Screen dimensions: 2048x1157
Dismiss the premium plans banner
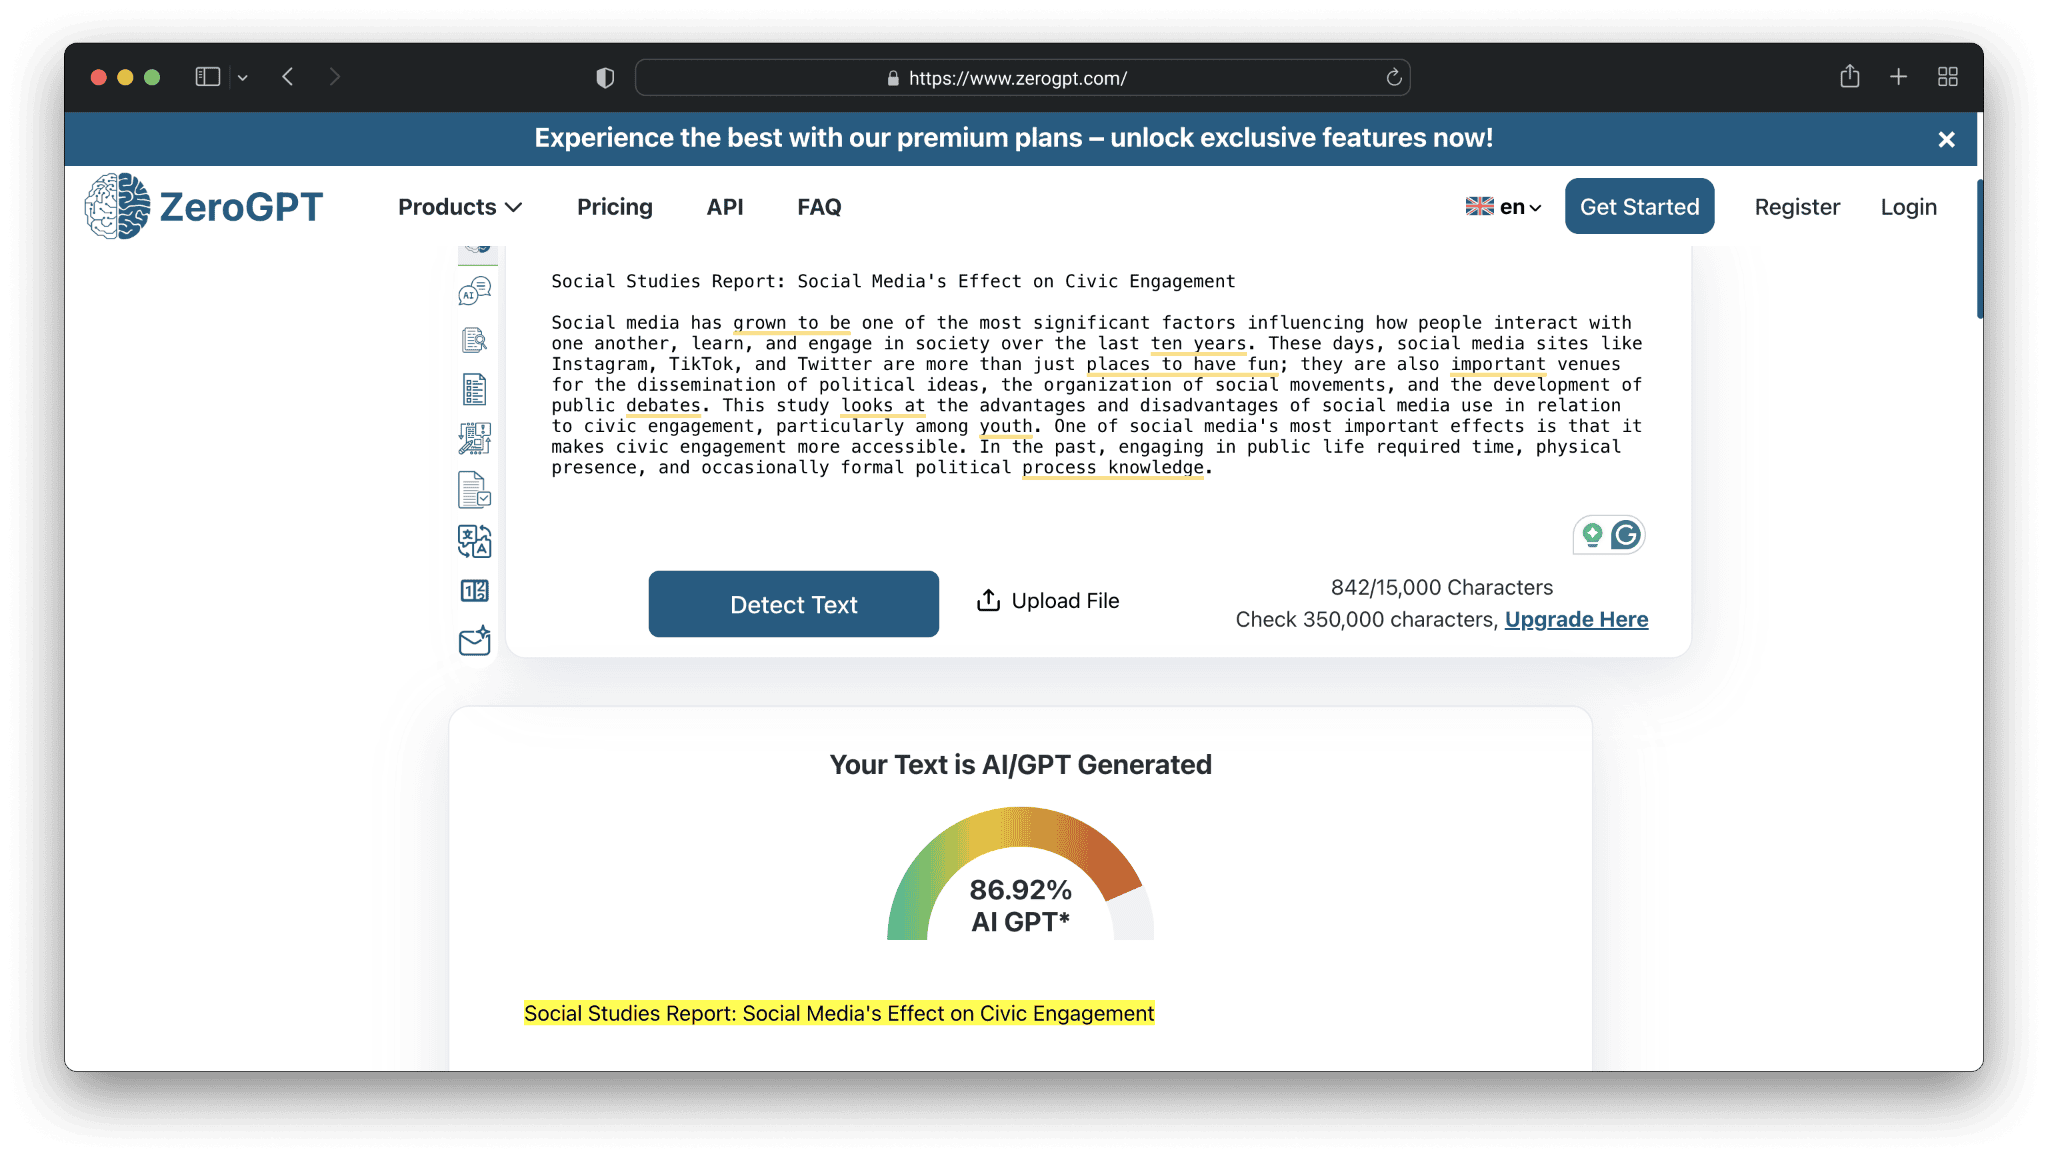1946,139
